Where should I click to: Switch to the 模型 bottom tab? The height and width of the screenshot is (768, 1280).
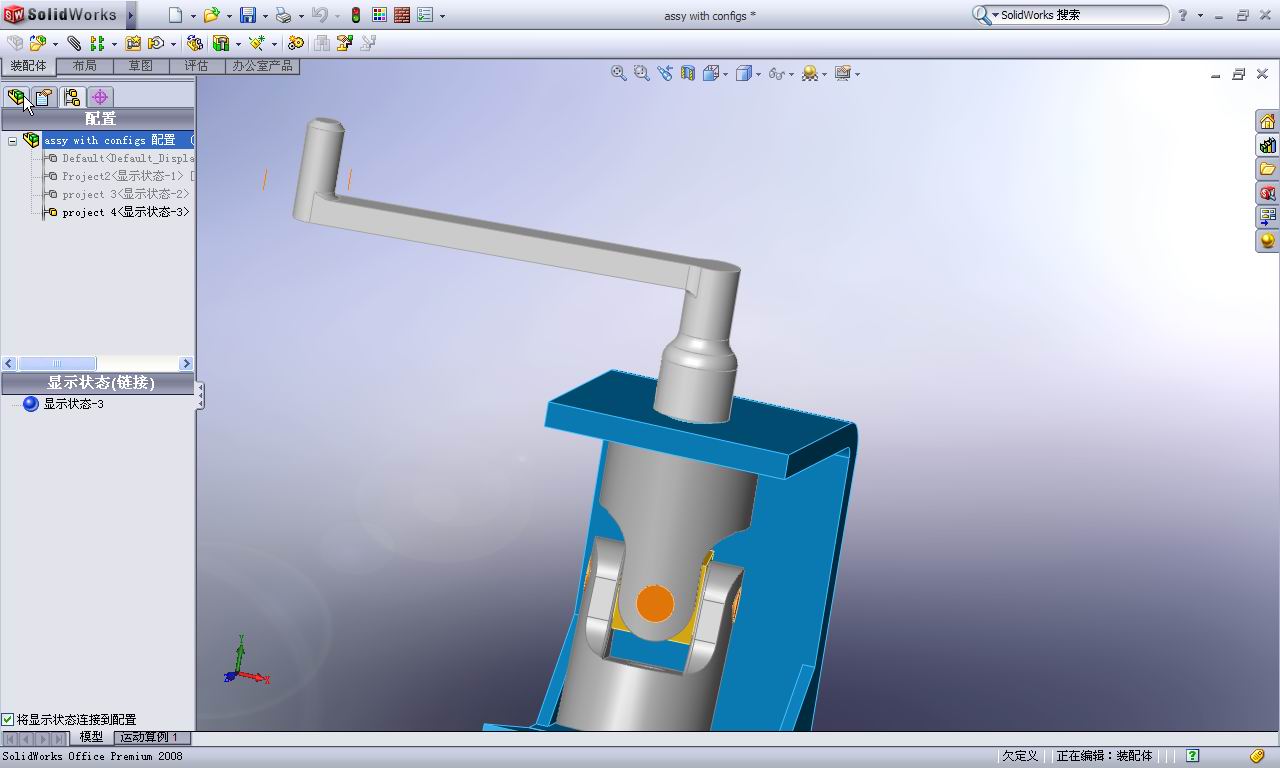coord(91,737)
